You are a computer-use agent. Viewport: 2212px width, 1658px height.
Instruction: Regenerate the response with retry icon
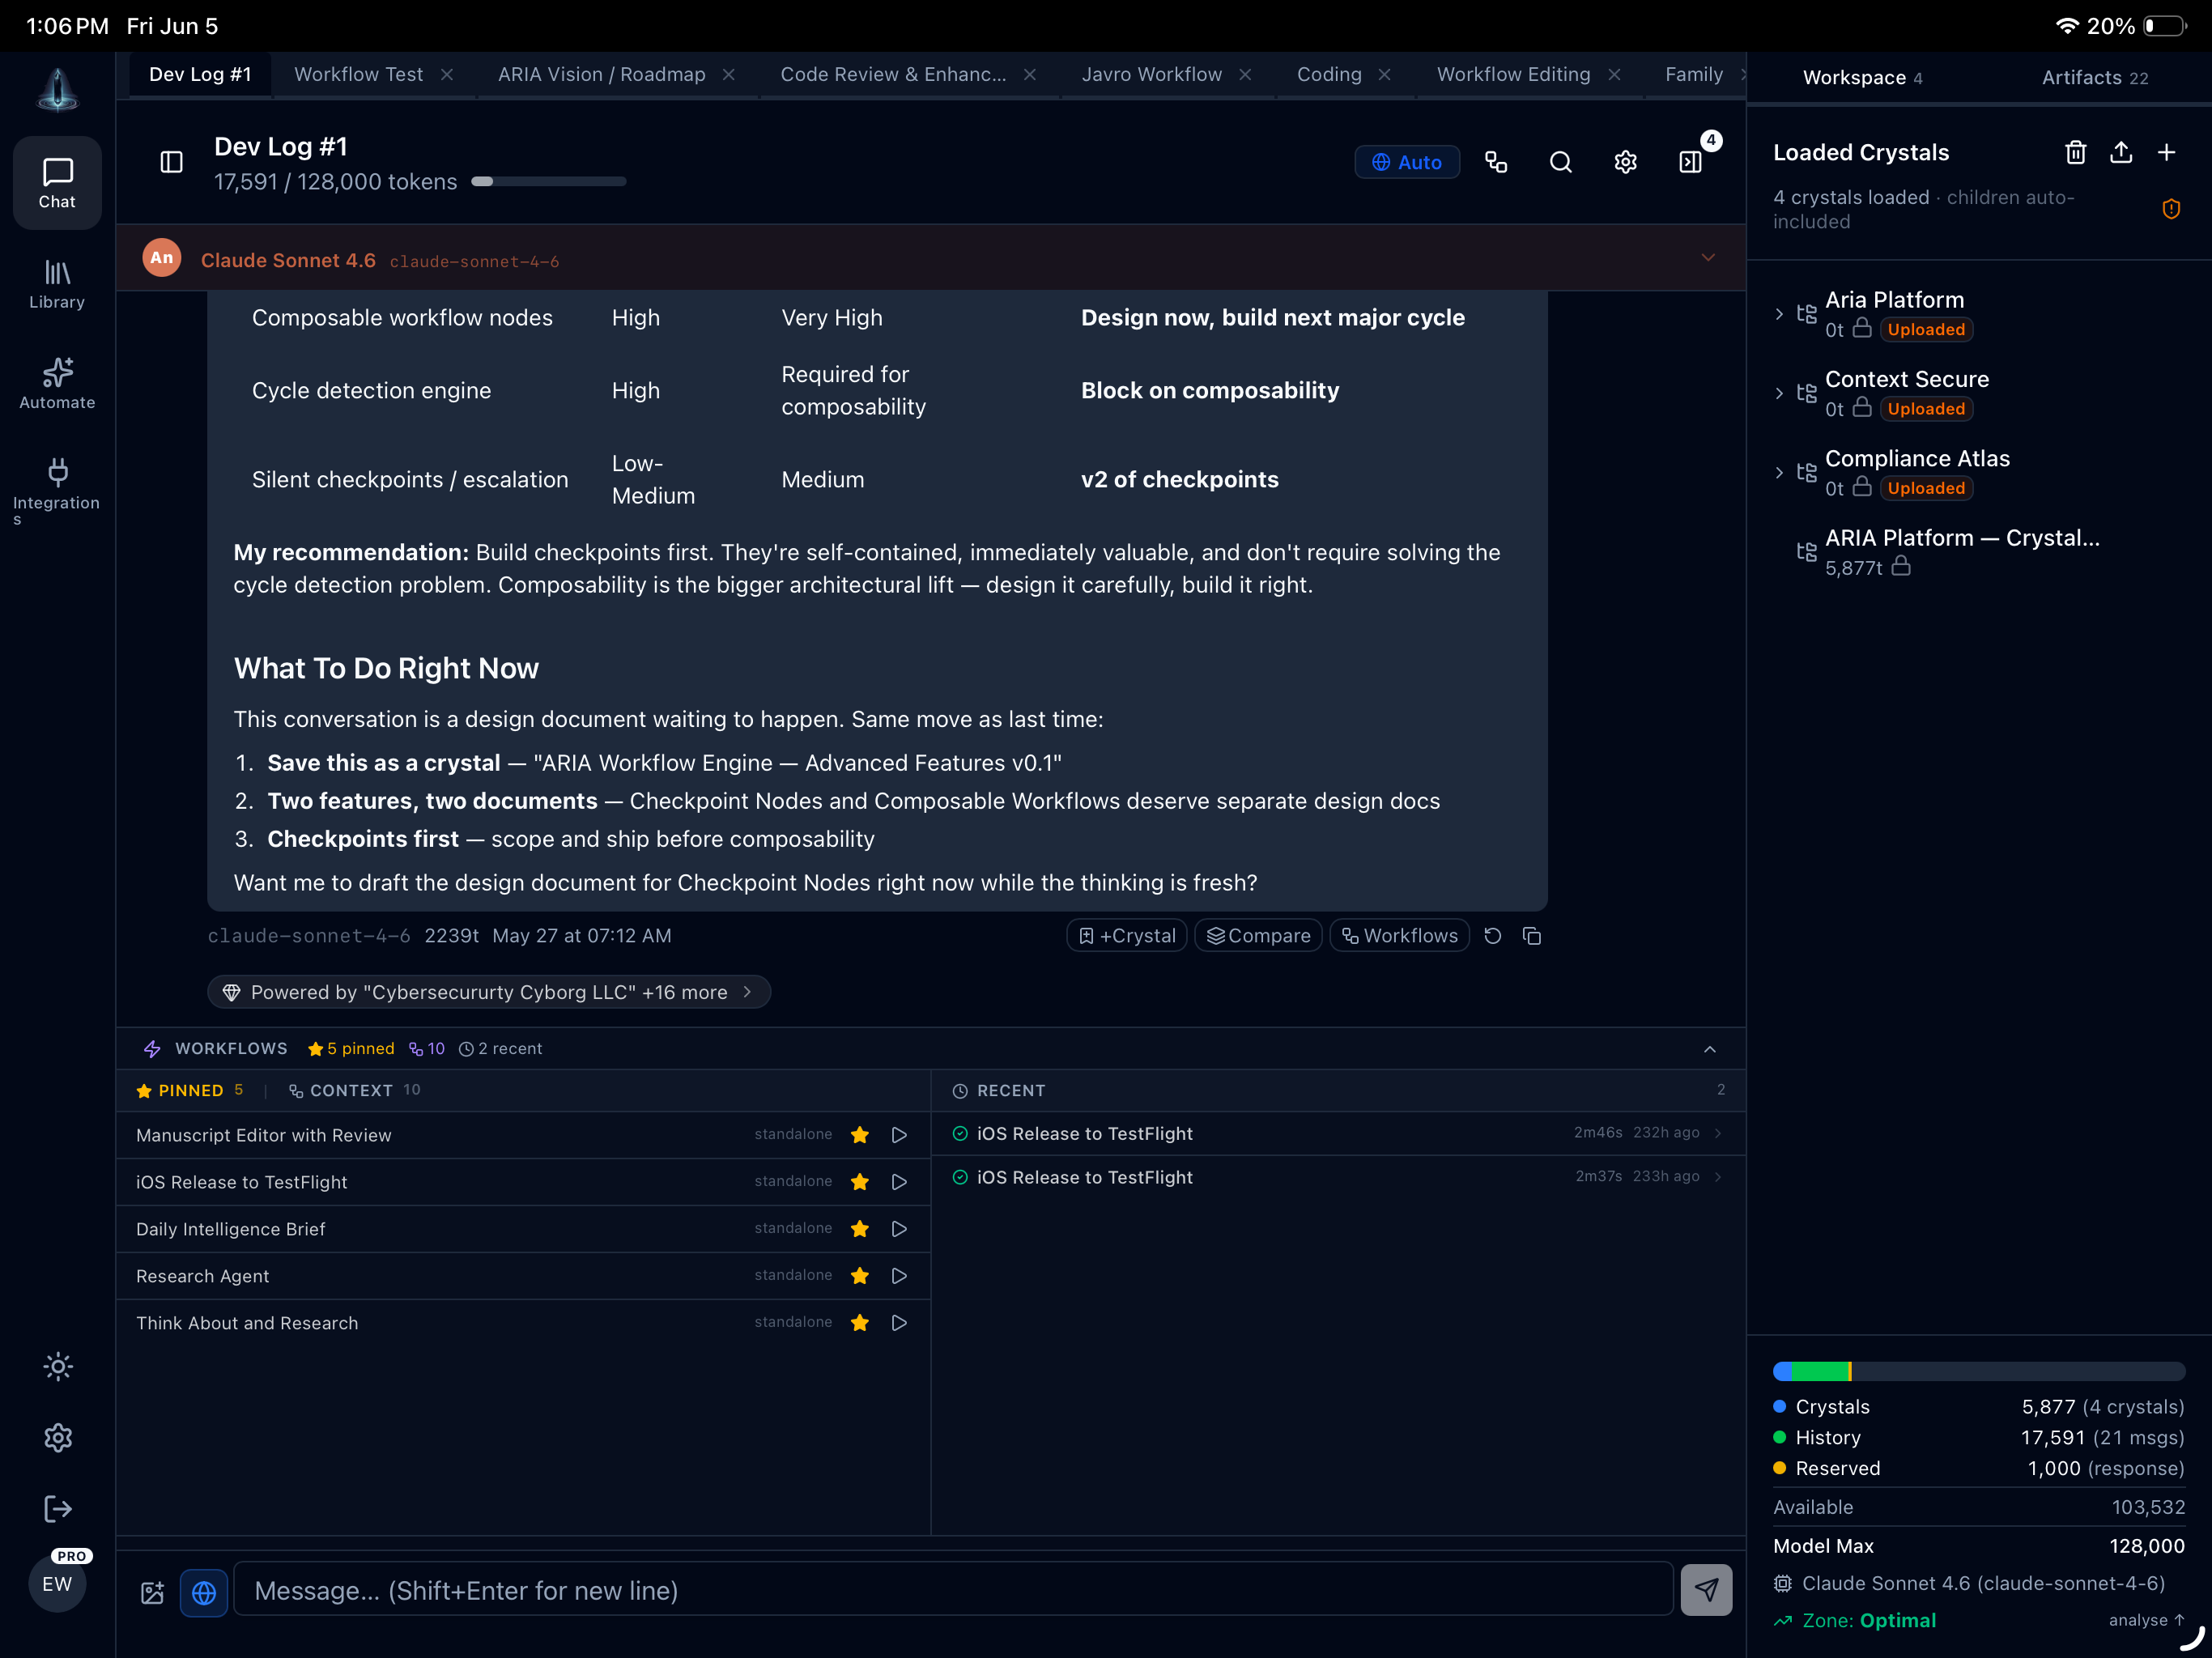point(1492,935)
